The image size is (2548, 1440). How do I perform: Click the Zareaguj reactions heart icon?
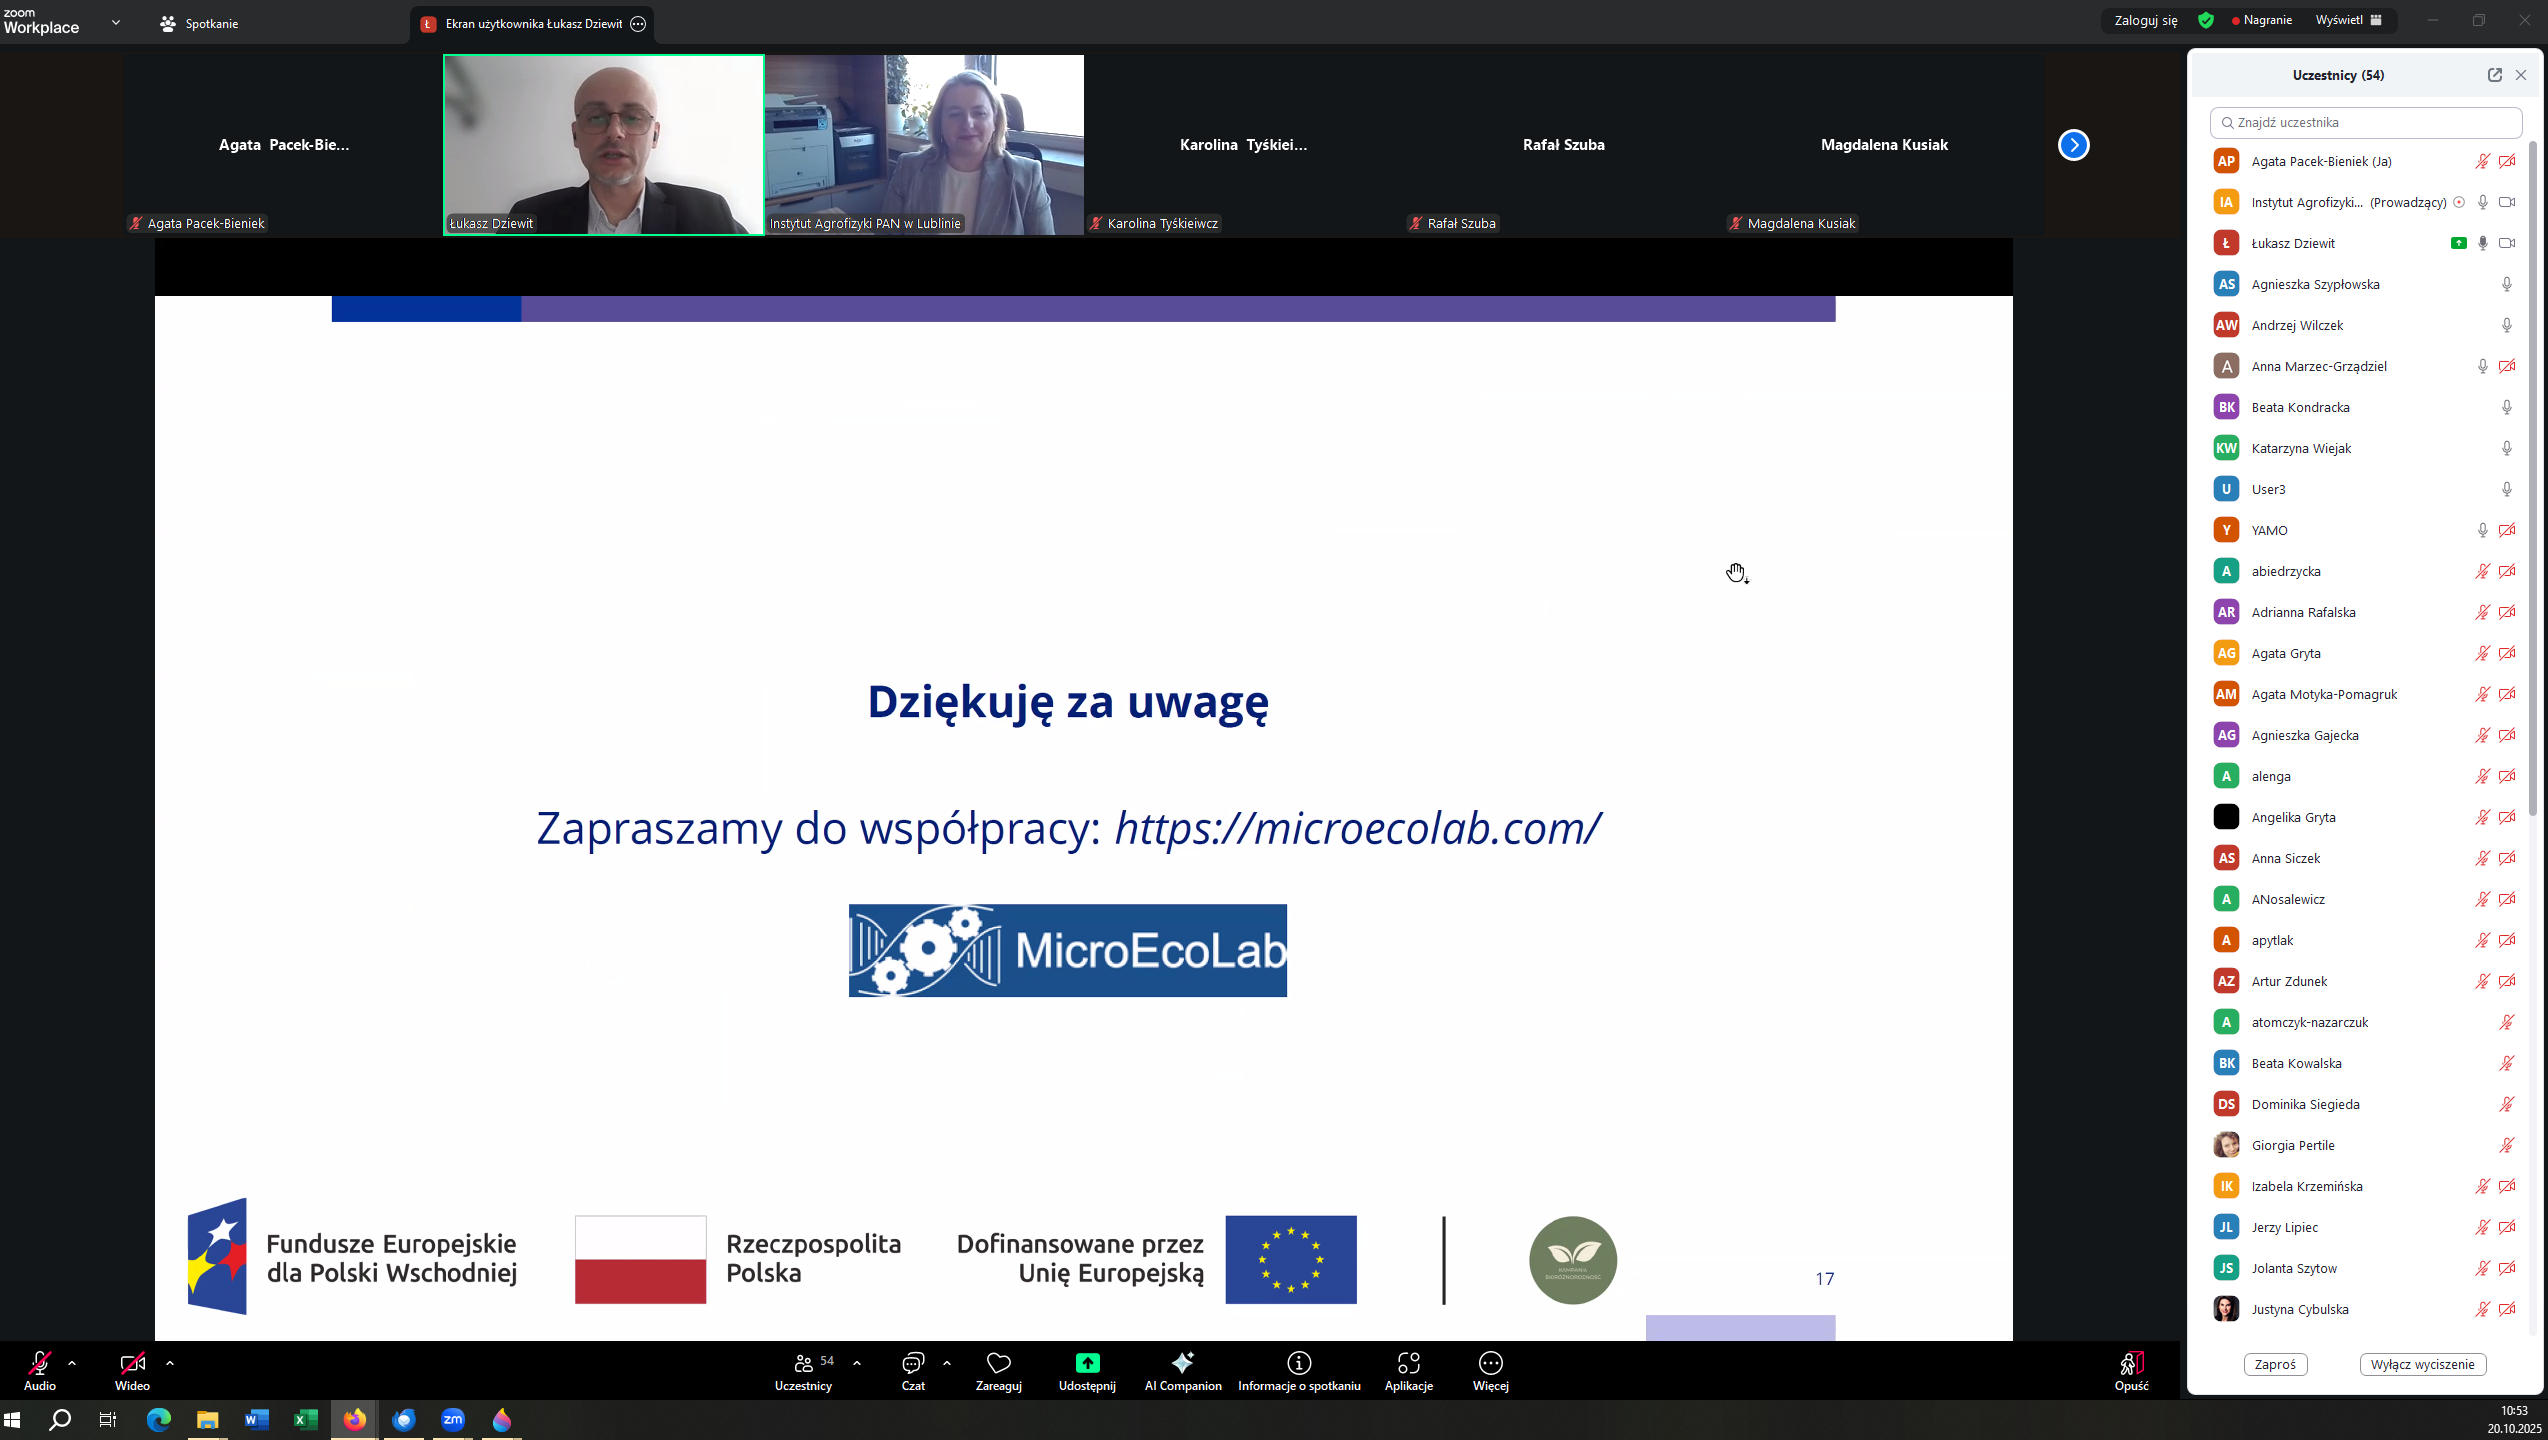click(x=998, y=1363)
